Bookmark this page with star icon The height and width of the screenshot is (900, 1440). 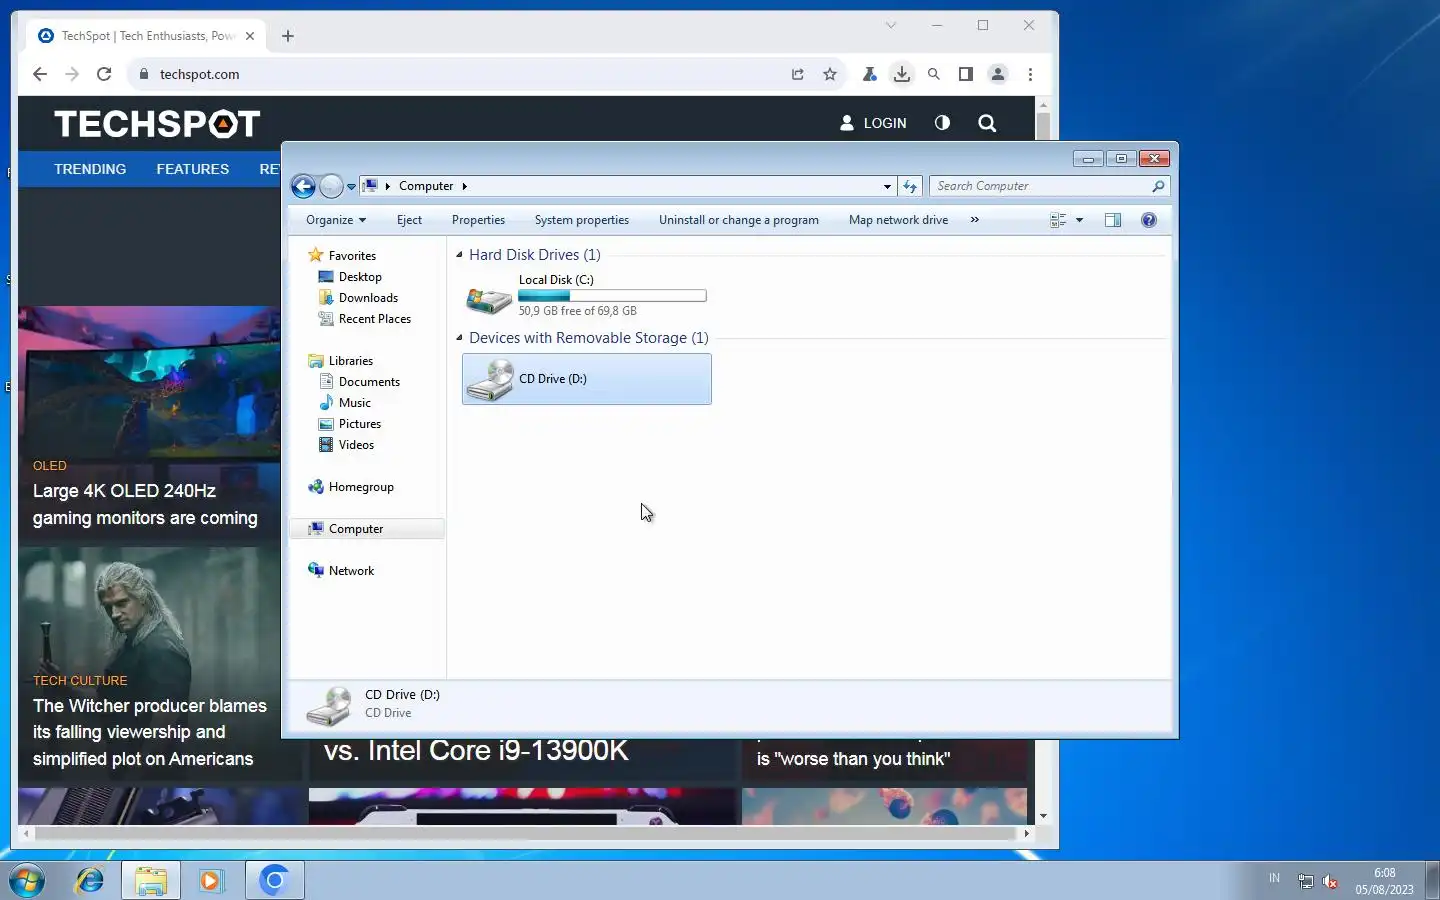click(x=830, y=74)
